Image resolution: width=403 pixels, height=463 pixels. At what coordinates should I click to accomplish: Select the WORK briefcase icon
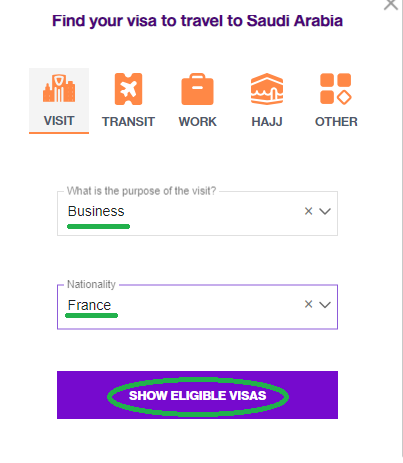point(197,89)
